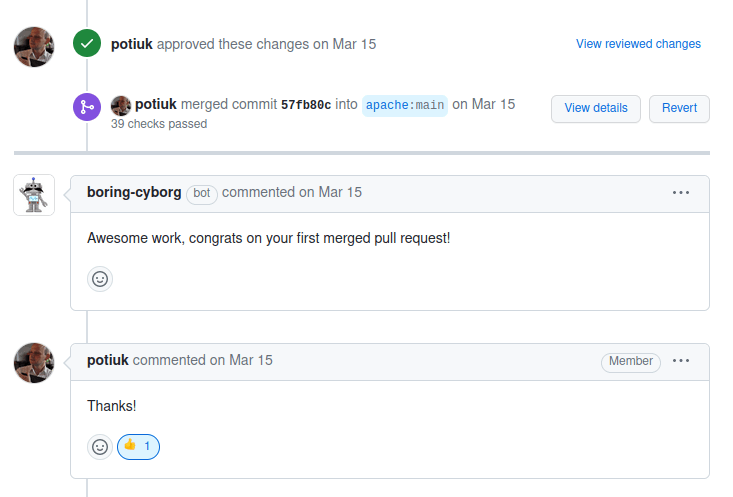Add reaction to potiuk's Thanks comment
Viewport: 733px width, 497px height.
tap(100, 447)
